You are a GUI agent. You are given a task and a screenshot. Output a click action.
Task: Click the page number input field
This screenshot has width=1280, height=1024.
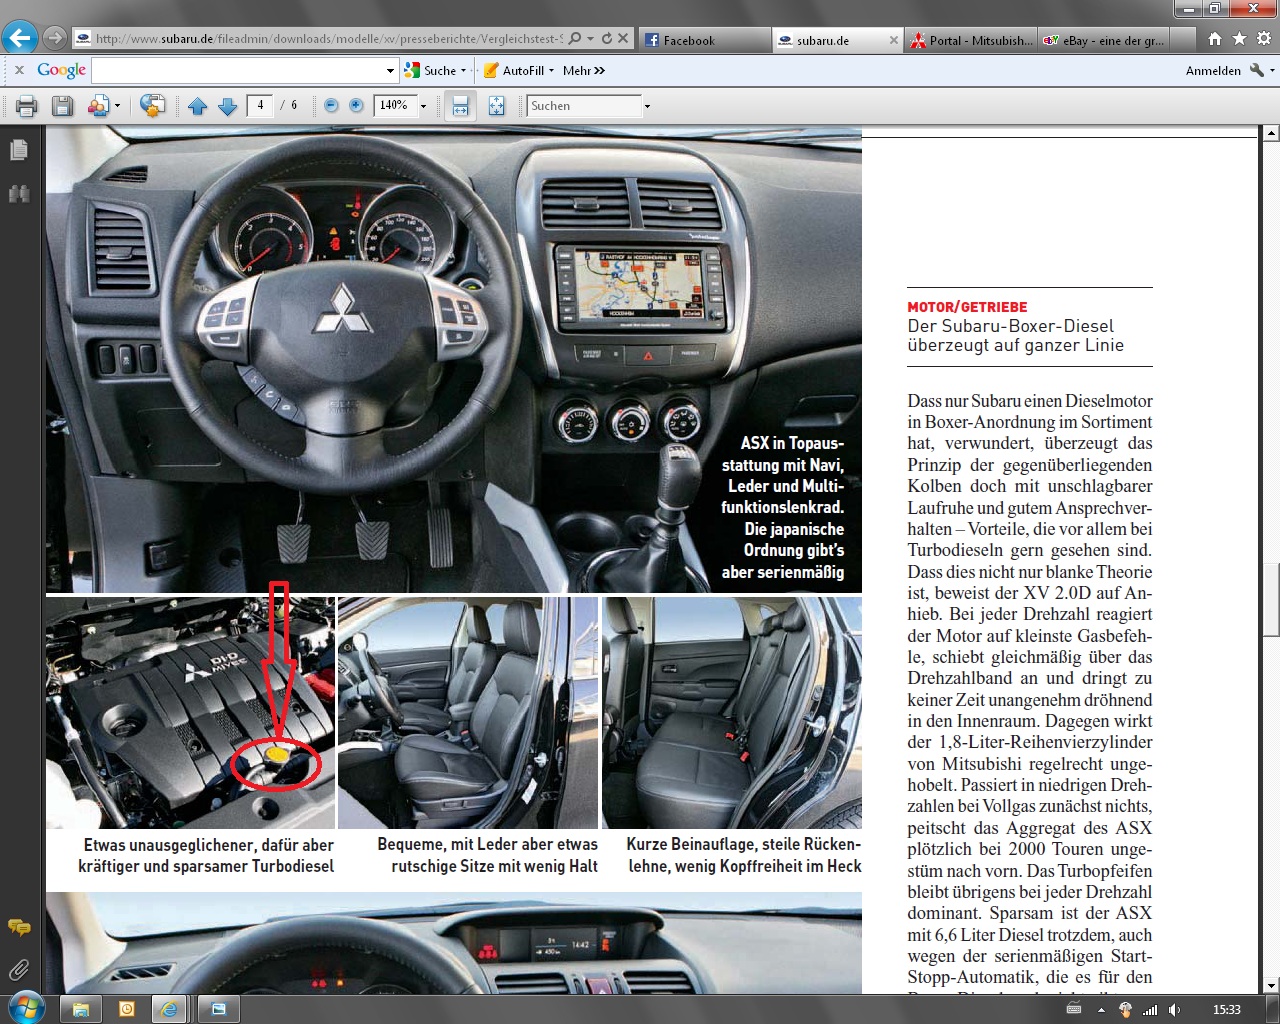[260, 105]
